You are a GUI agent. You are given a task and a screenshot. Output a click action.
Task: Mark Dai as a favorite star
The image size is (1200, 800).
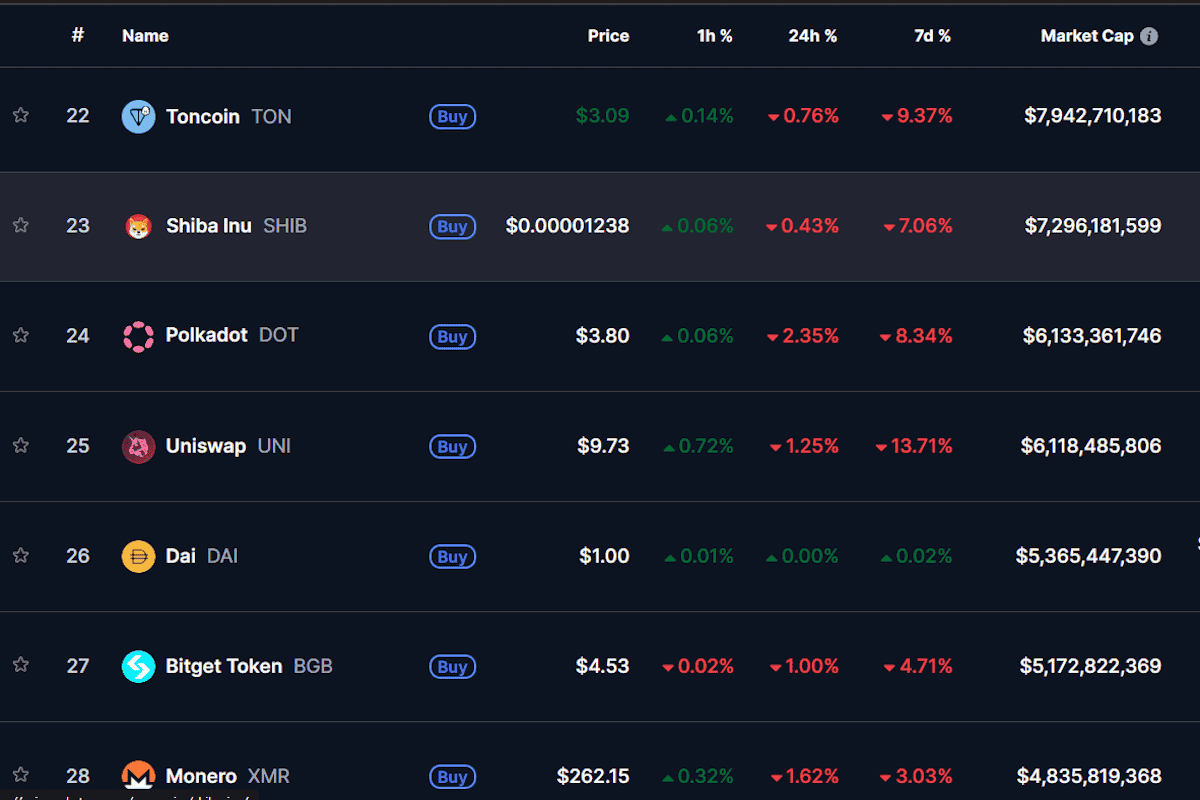[20, 555]
